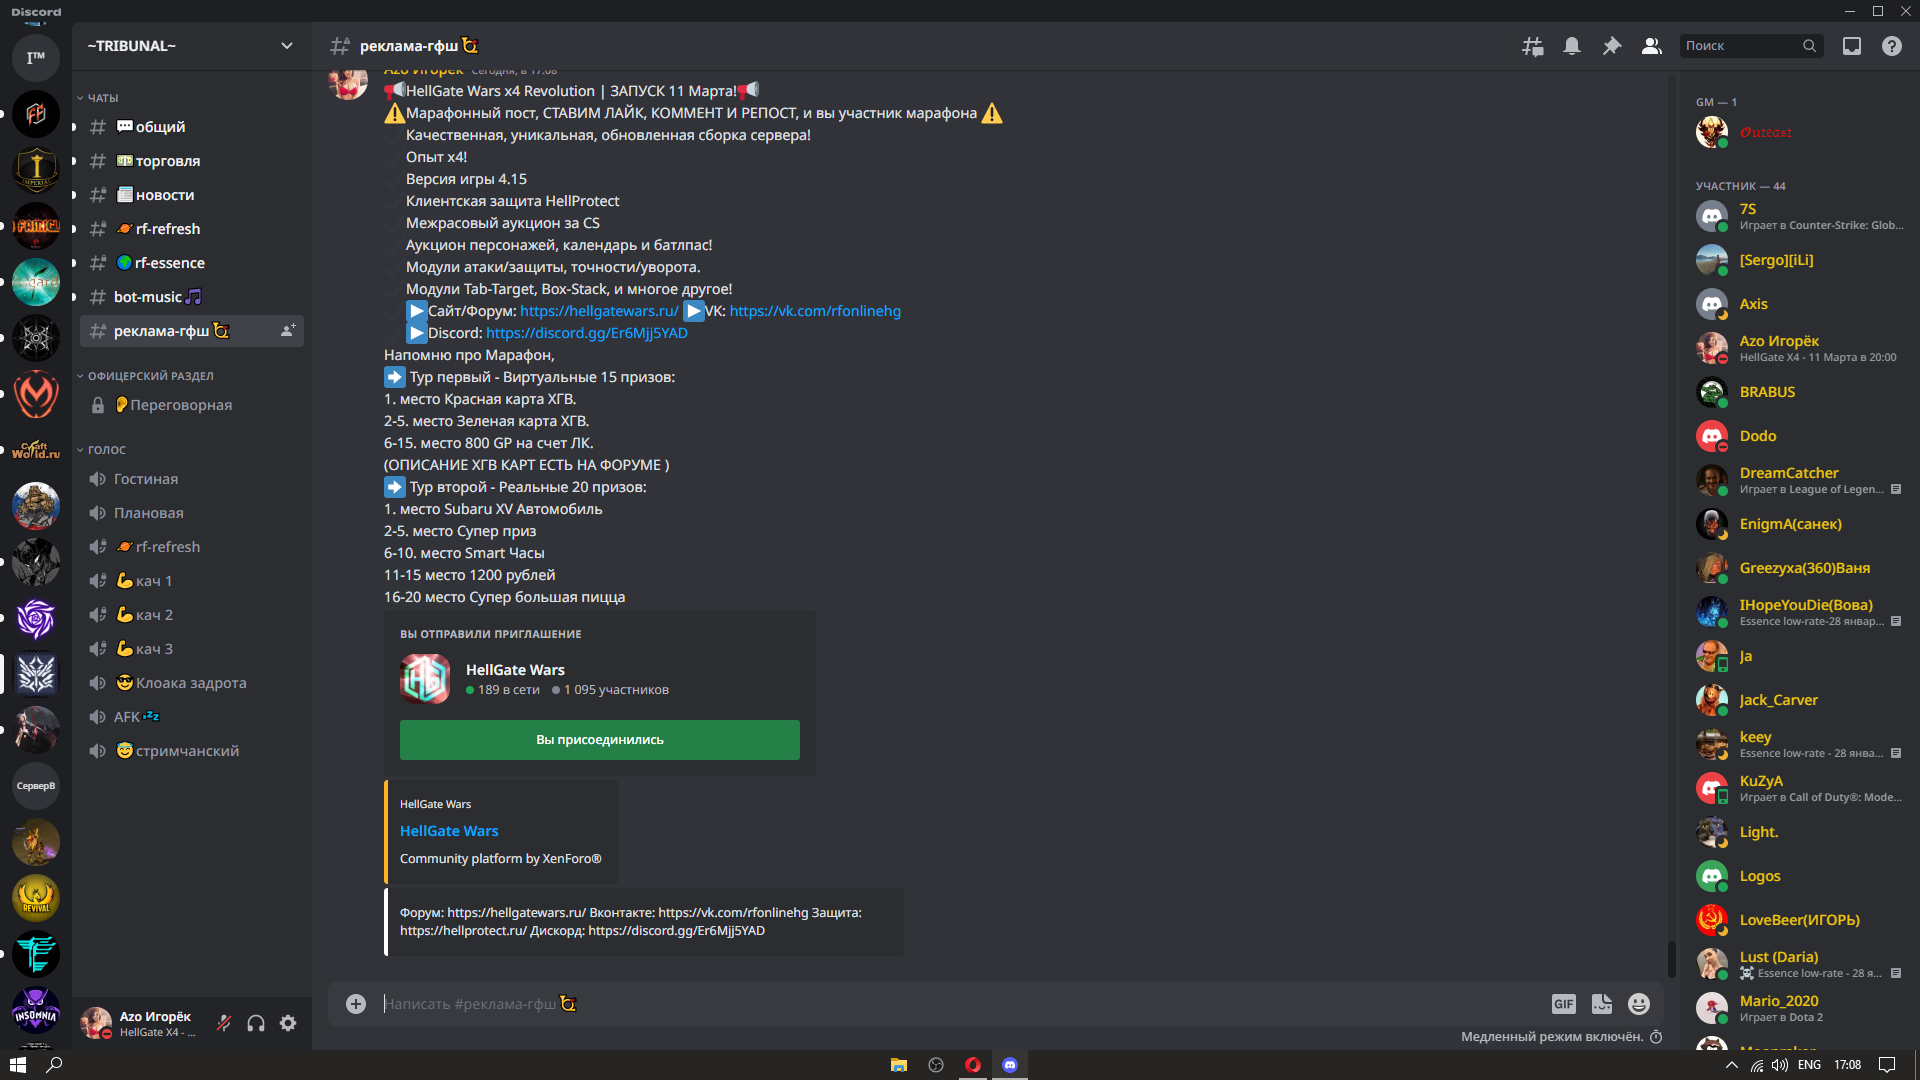Viewport: 1920px width, 1080px height.
Task: Switch to the Revival server icon
Action: tap(36, 898)
